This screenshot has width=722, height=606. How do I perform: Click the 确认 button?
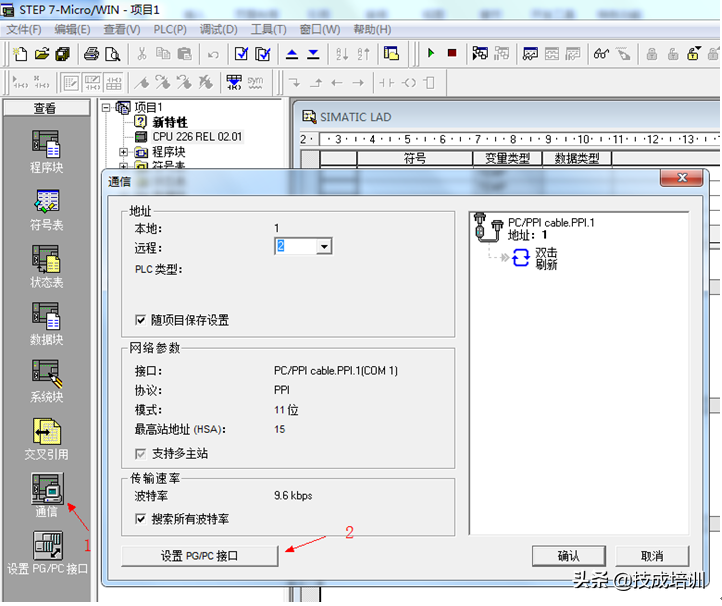tap(568, 556)
